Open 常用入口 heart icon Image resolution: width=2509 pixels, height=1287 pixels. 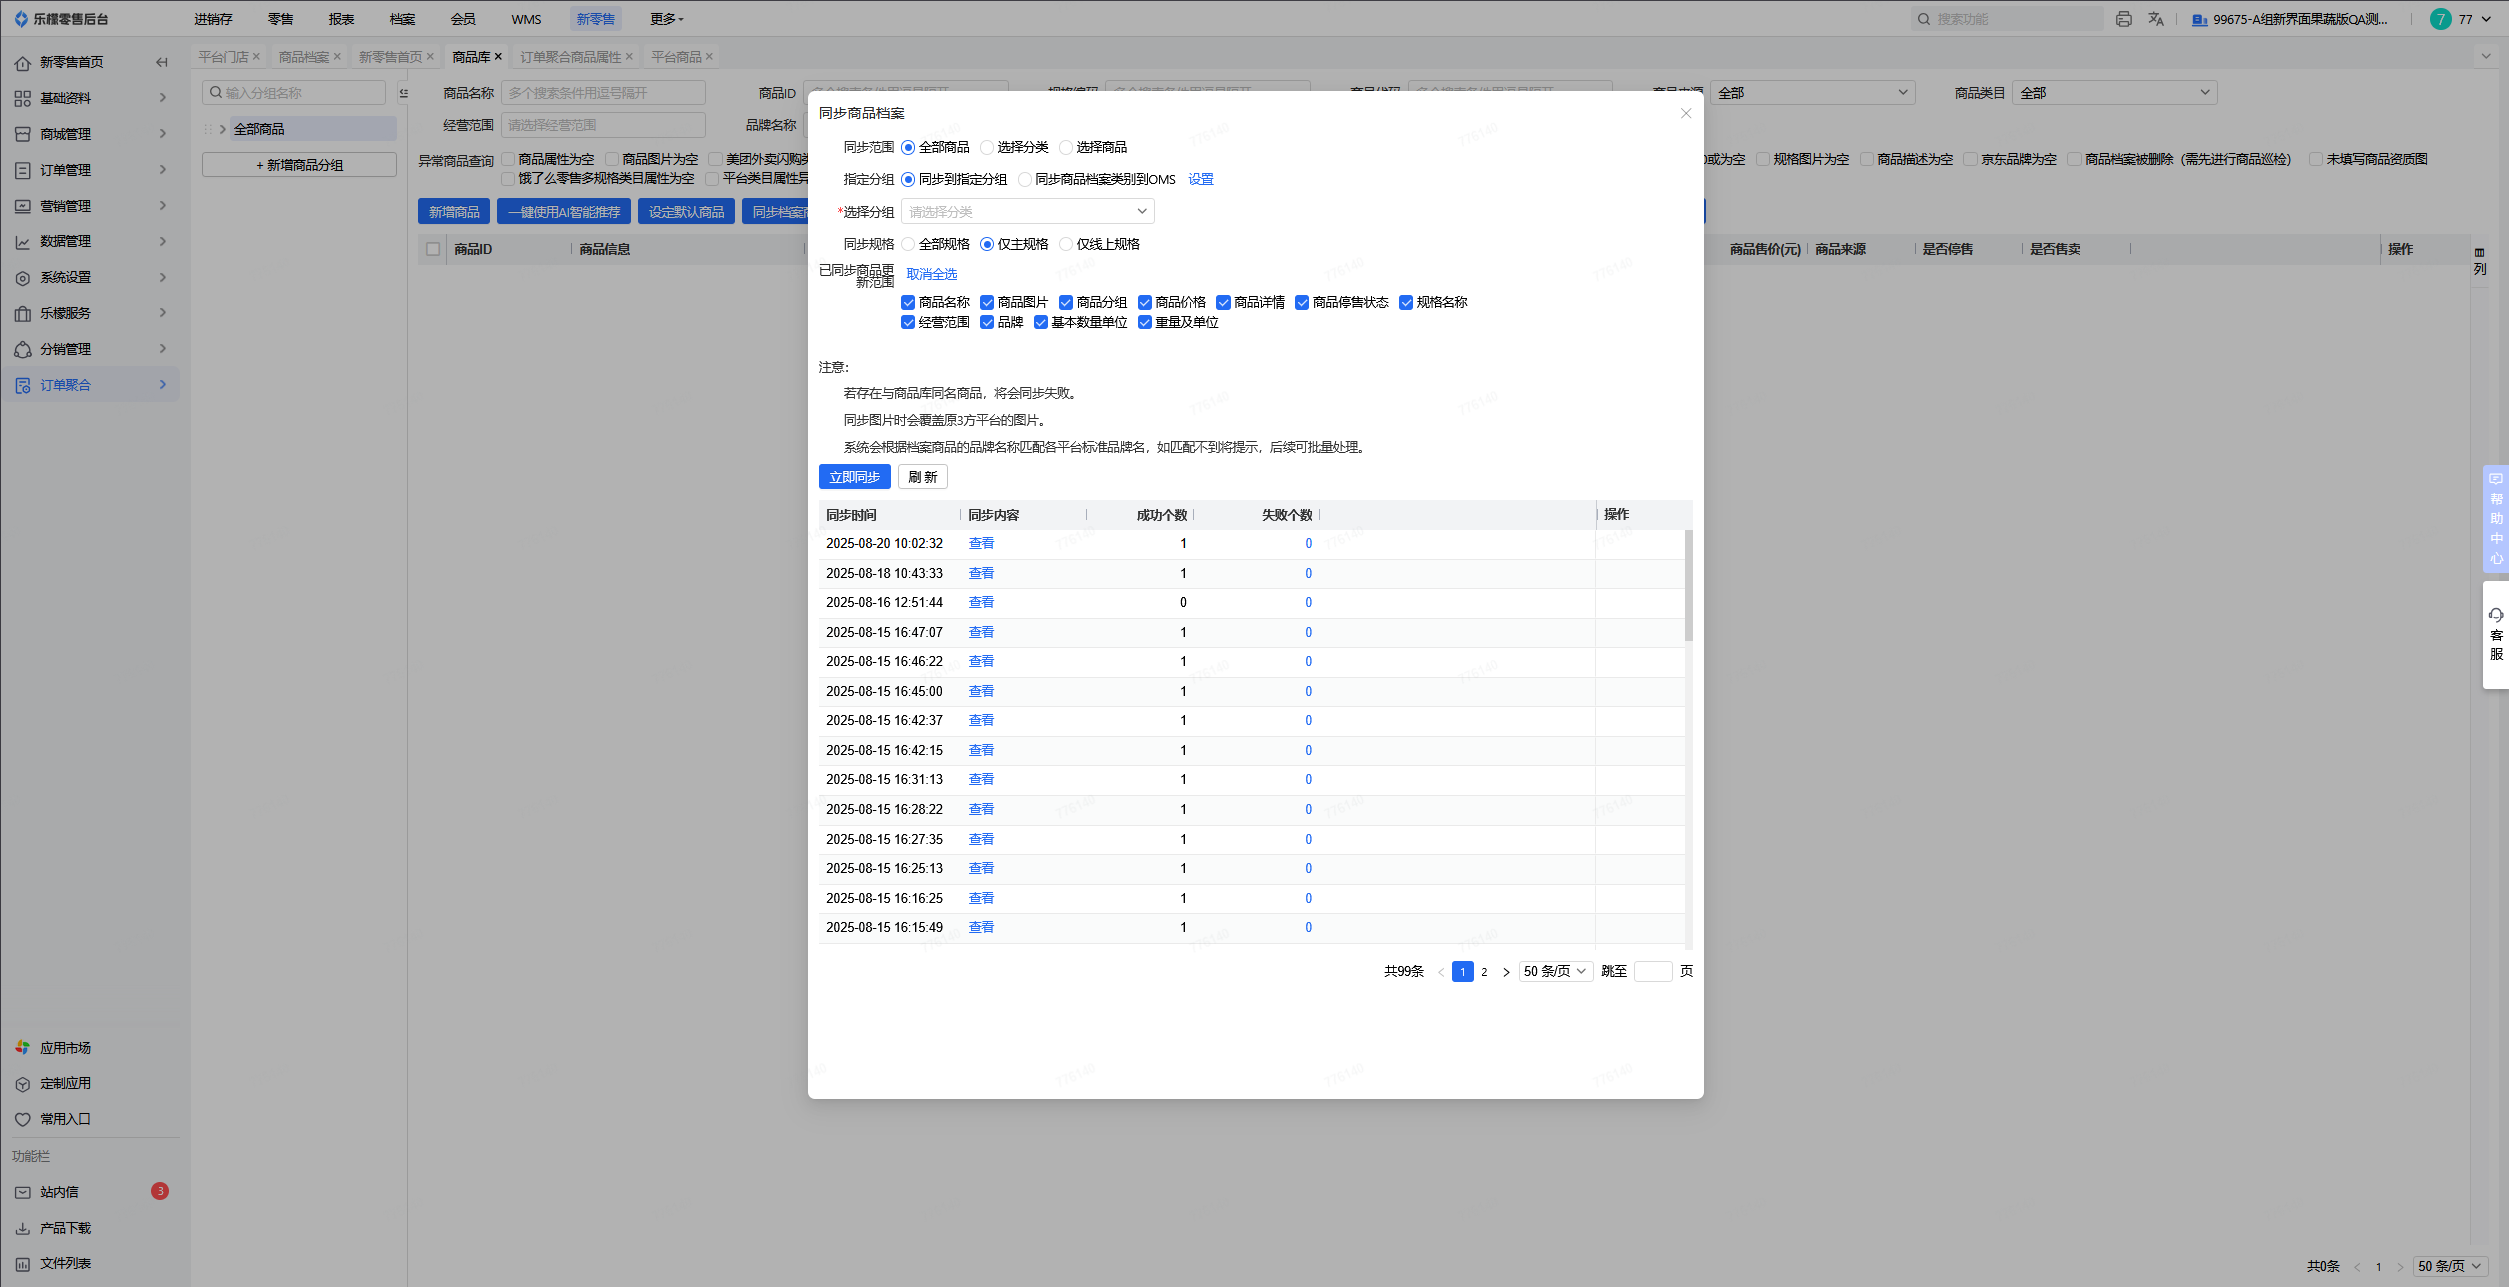[22, 1120]
